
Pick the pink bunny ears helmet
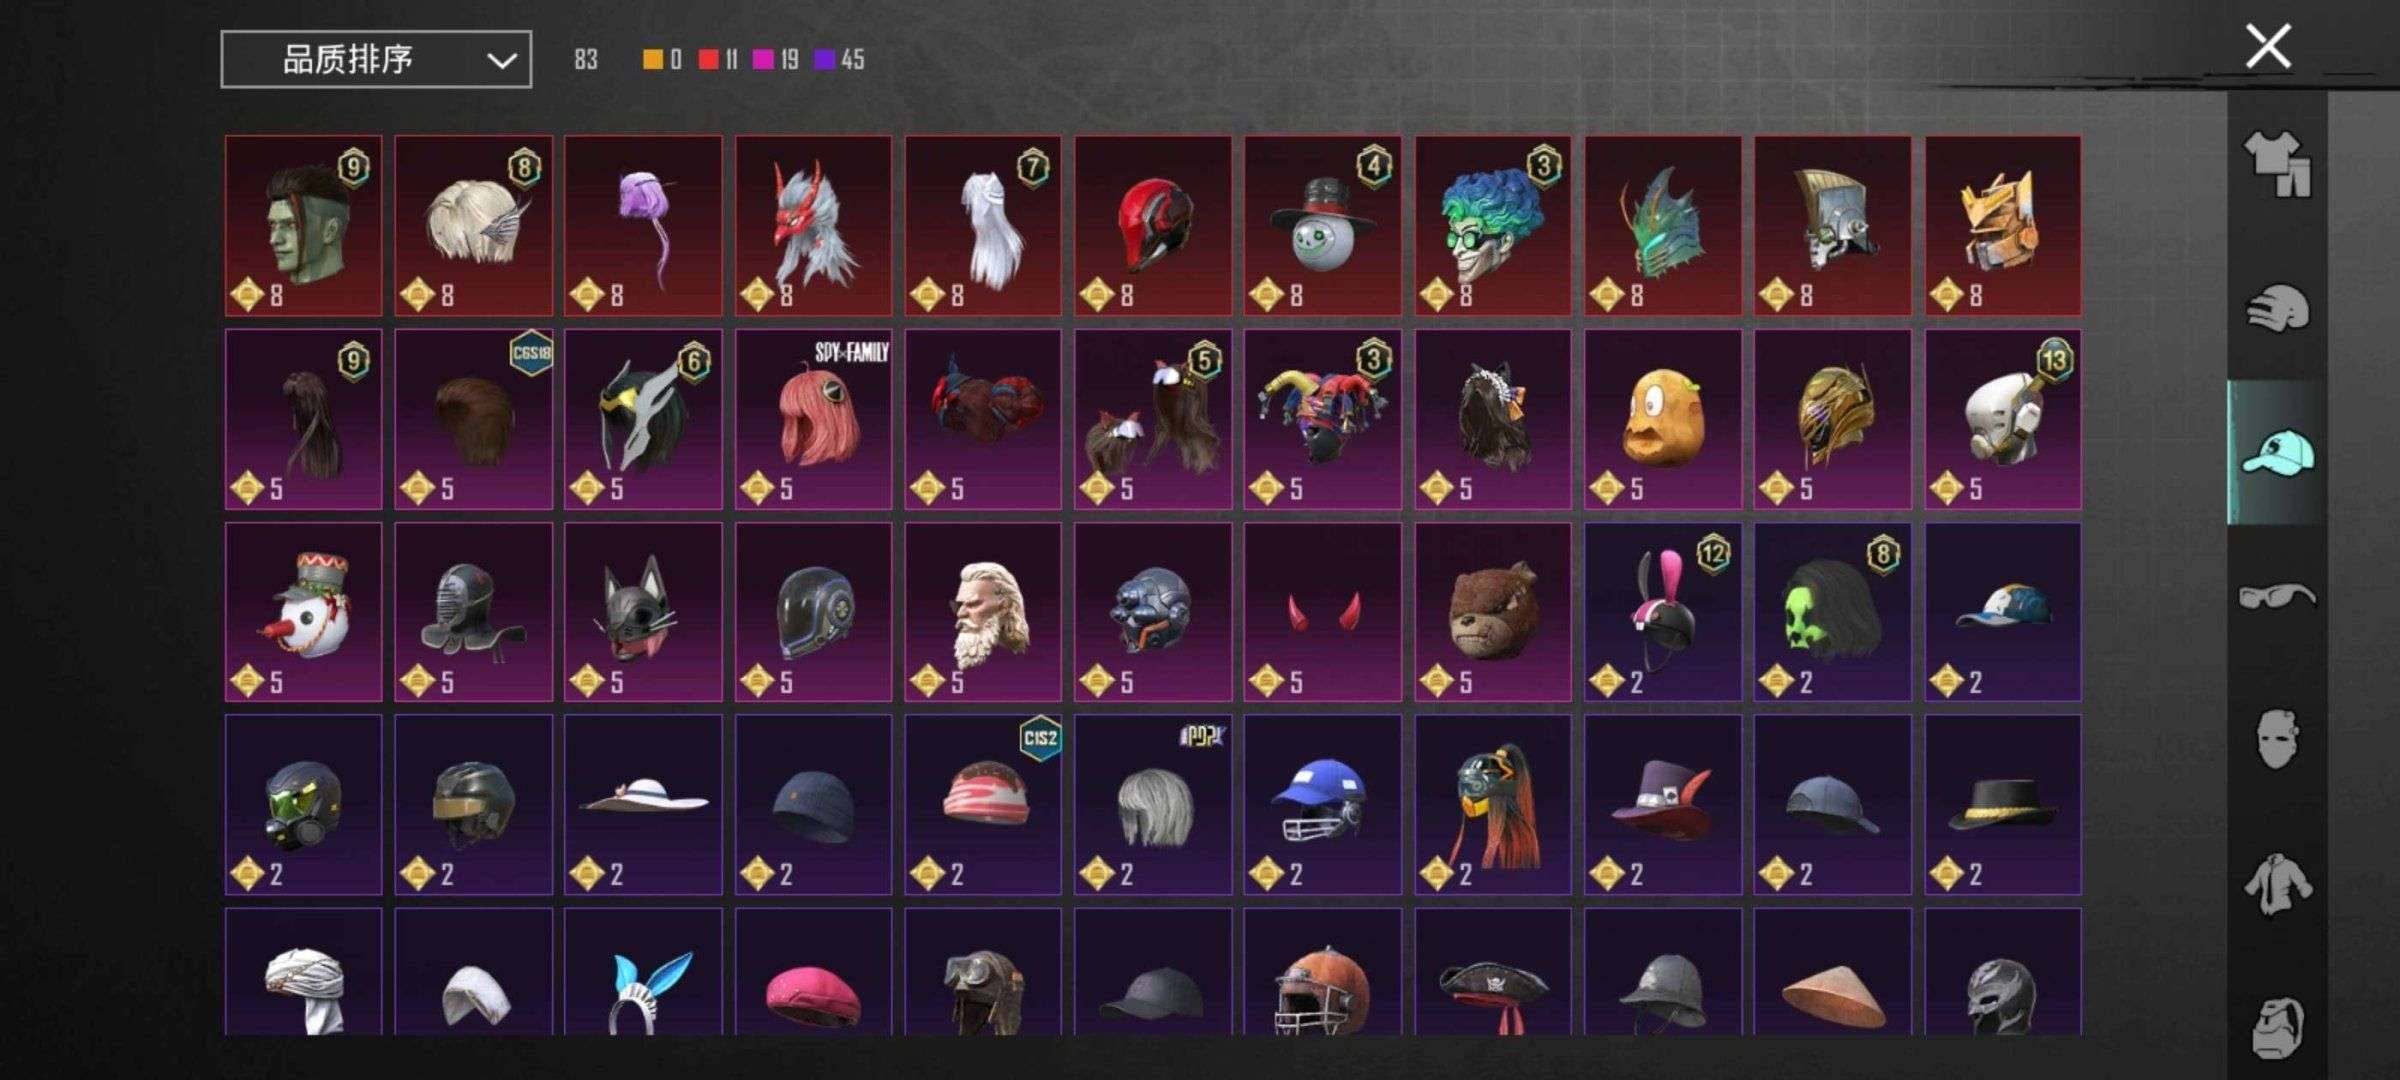tap(1662, 612)
